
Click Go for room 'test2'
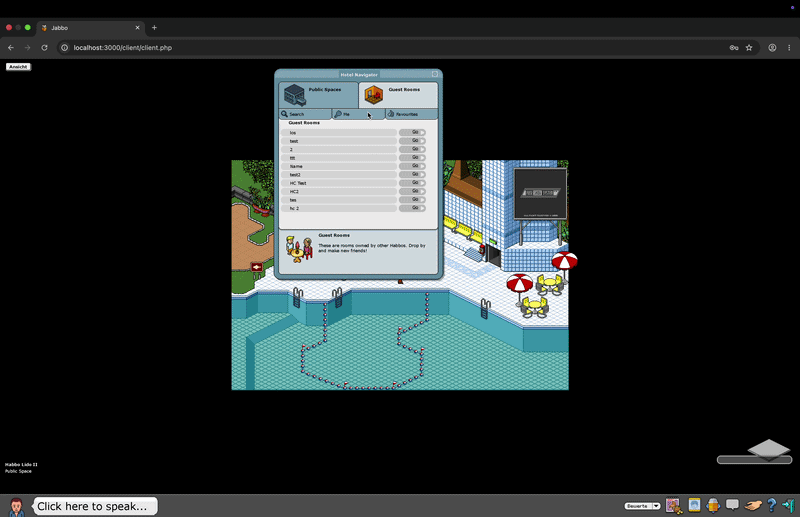(x=412, y=174)
